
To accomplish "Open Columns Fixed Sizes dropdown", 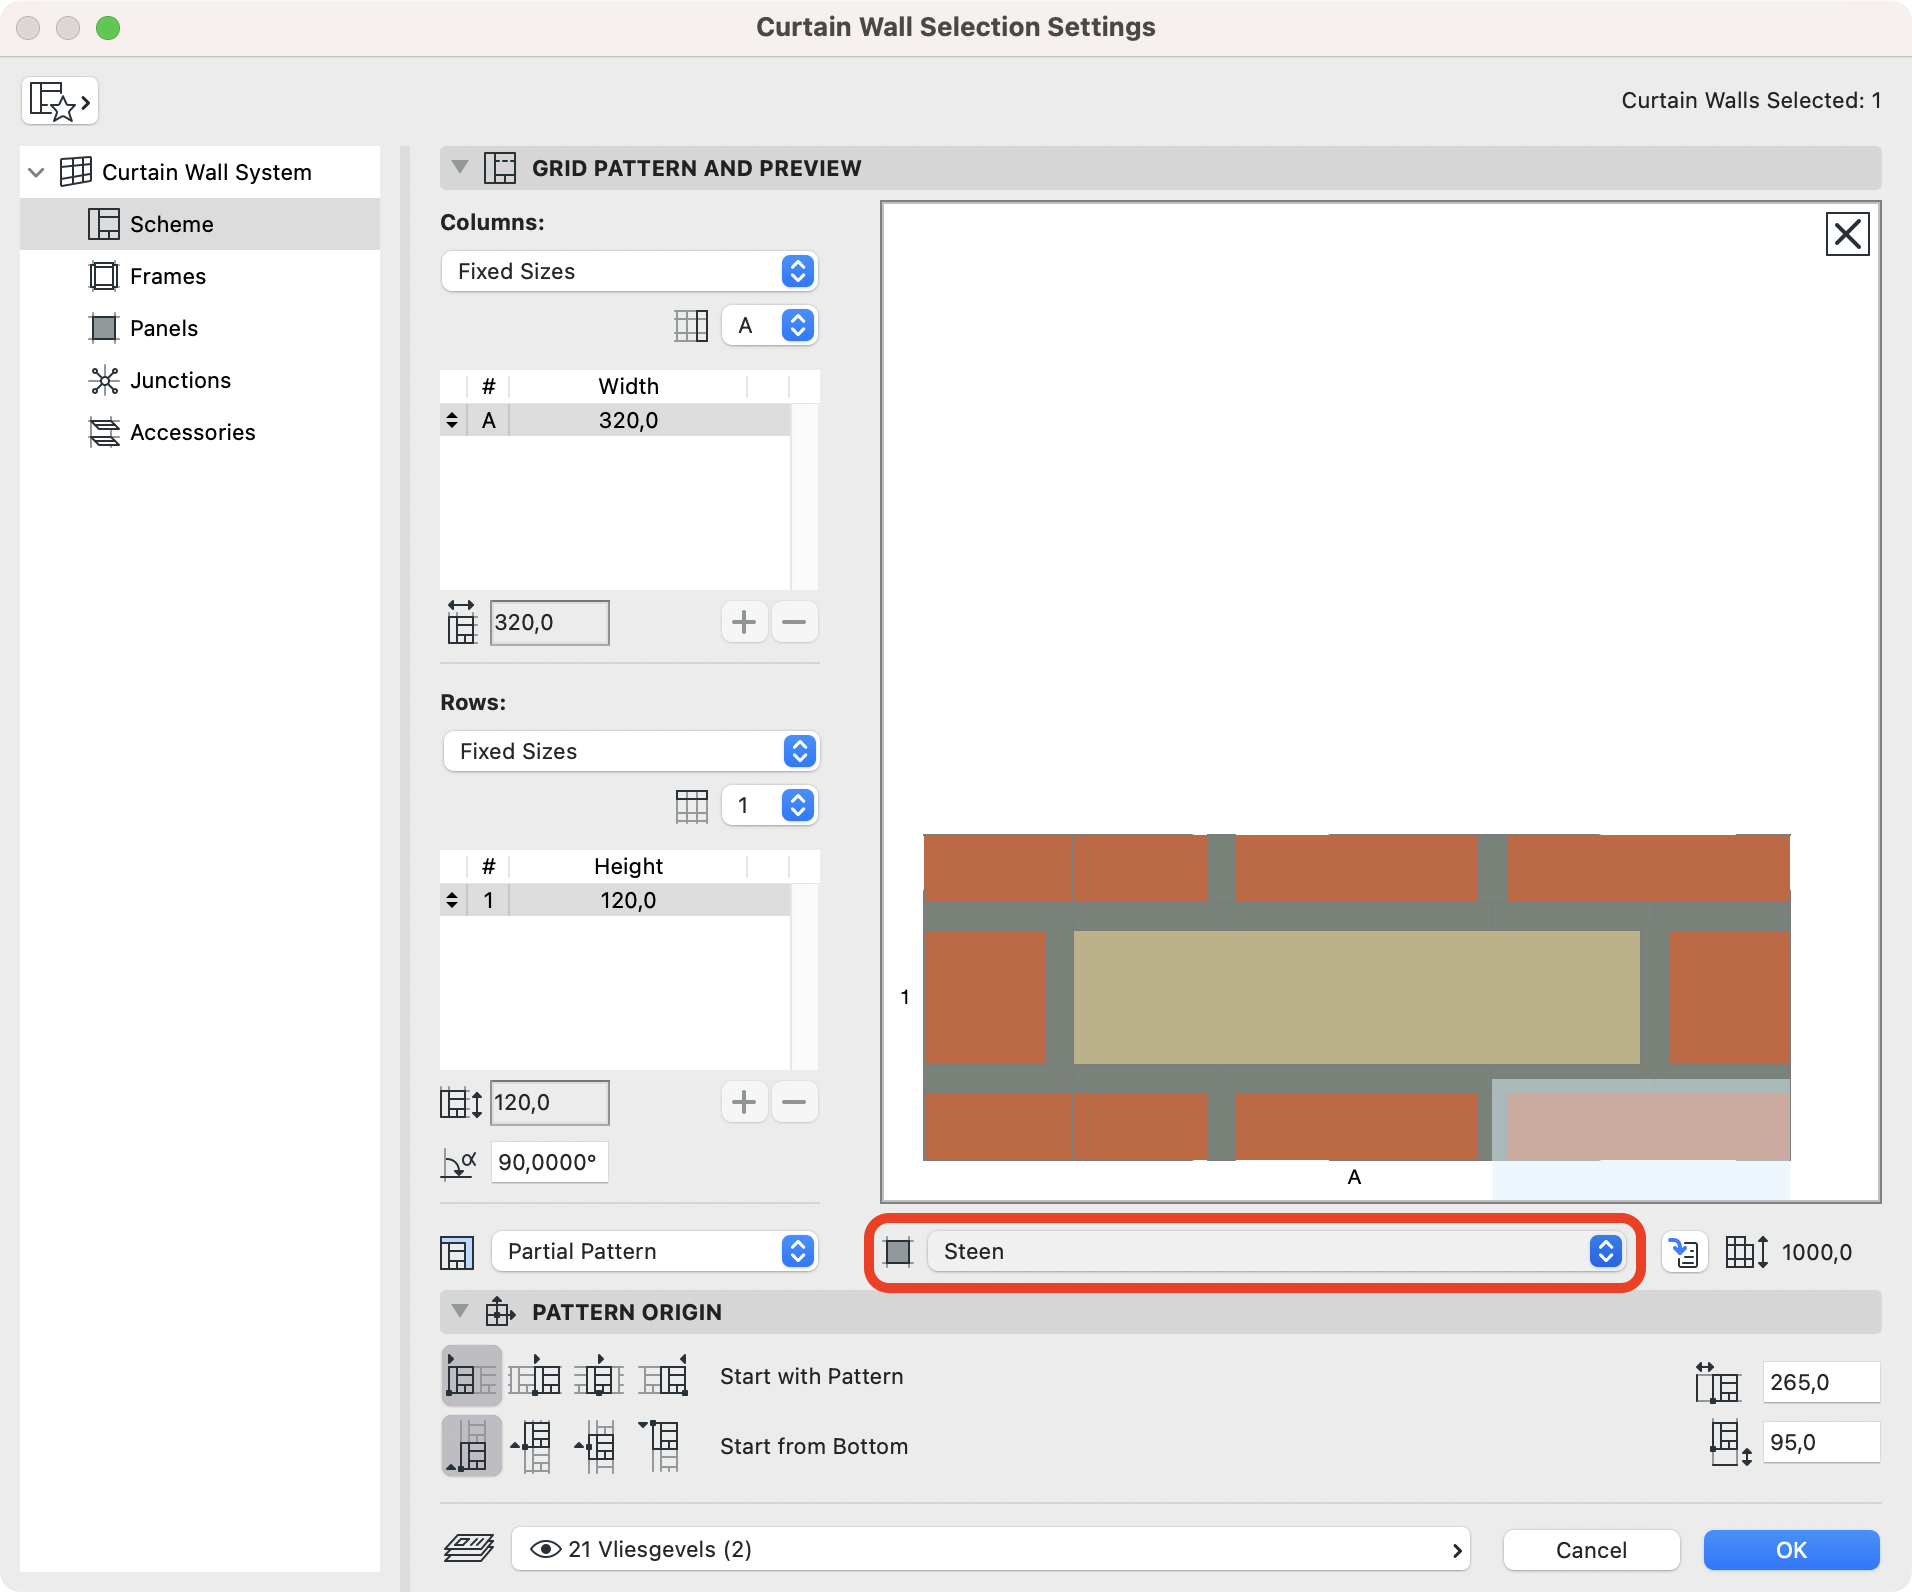I will 630,271.
